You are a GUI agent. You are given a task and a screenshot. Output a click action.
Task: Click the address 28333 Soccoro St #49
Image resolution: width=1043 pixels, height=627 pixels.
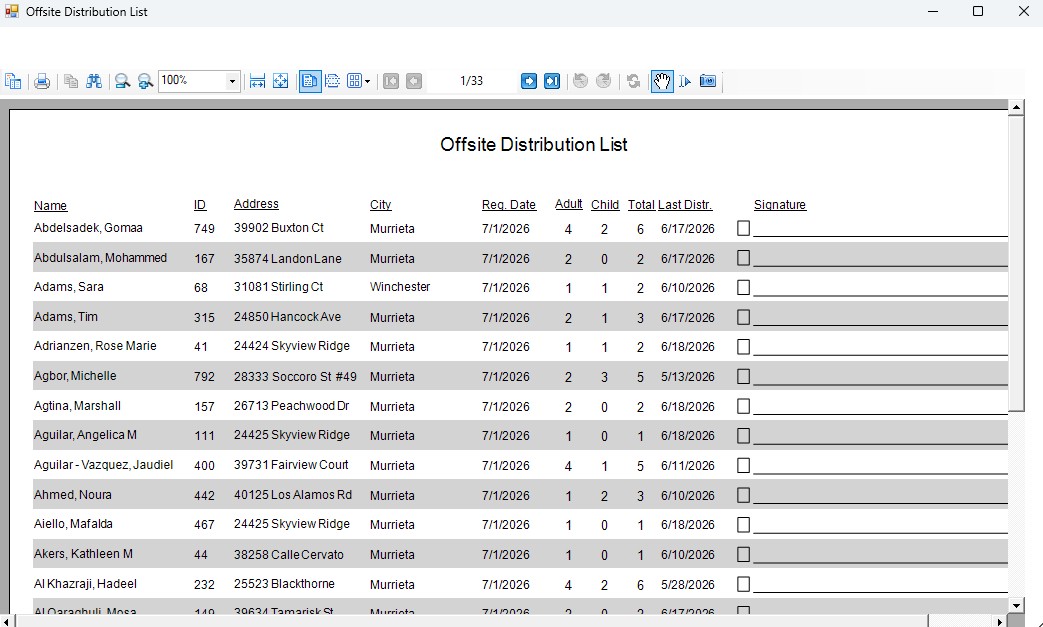(x=295, y=376)
